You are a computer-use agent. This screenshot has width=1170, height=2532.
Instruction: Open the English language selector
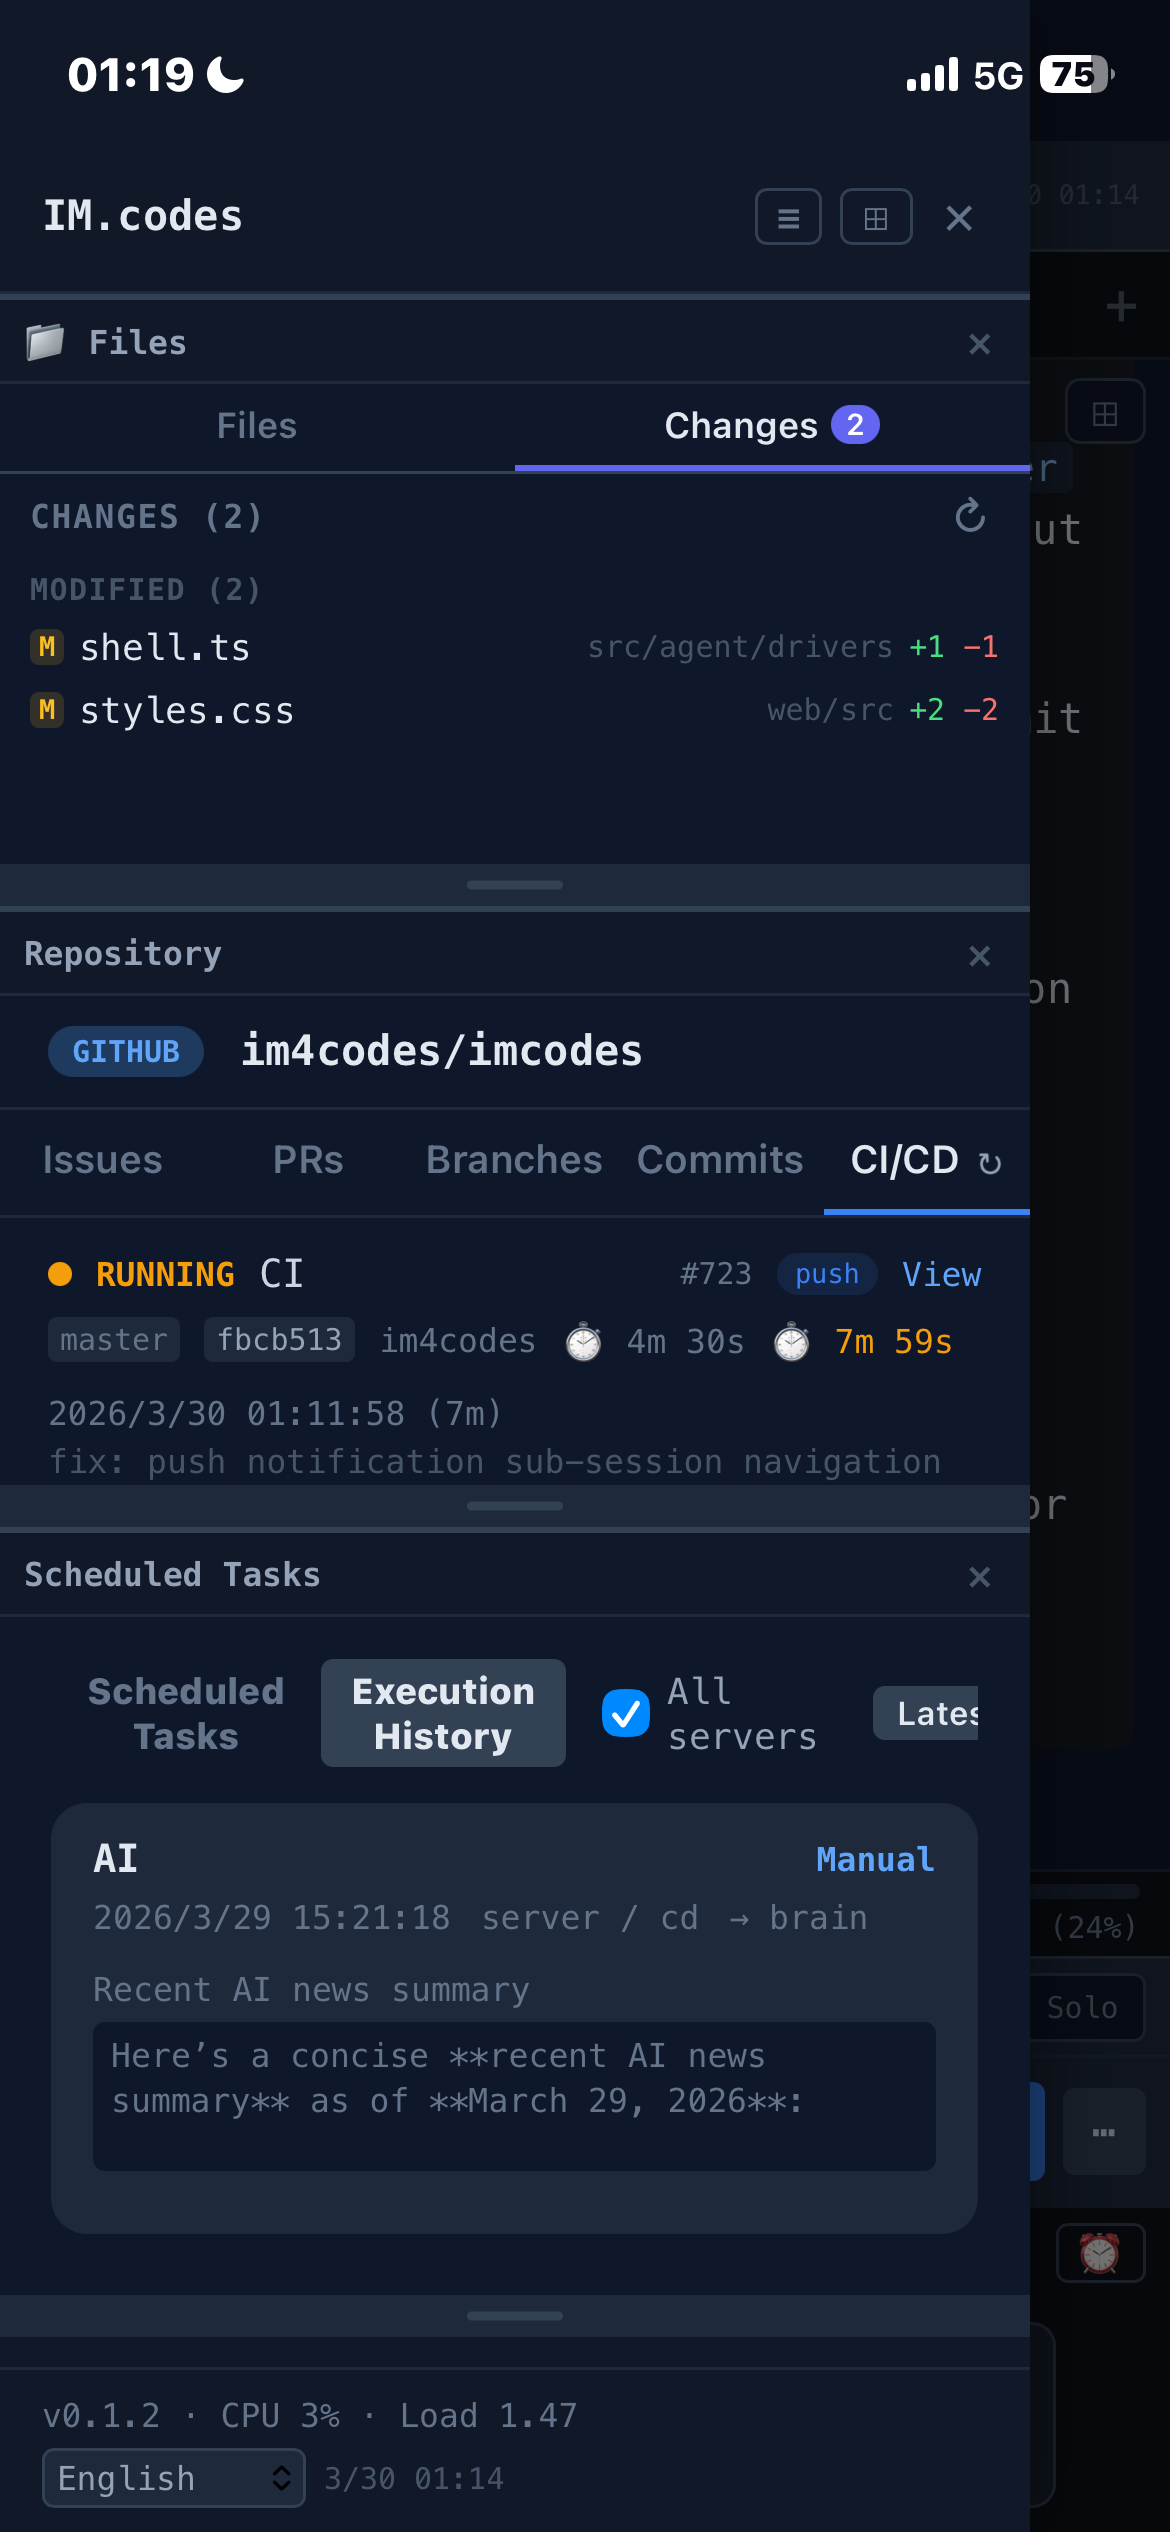(172, 2478)
